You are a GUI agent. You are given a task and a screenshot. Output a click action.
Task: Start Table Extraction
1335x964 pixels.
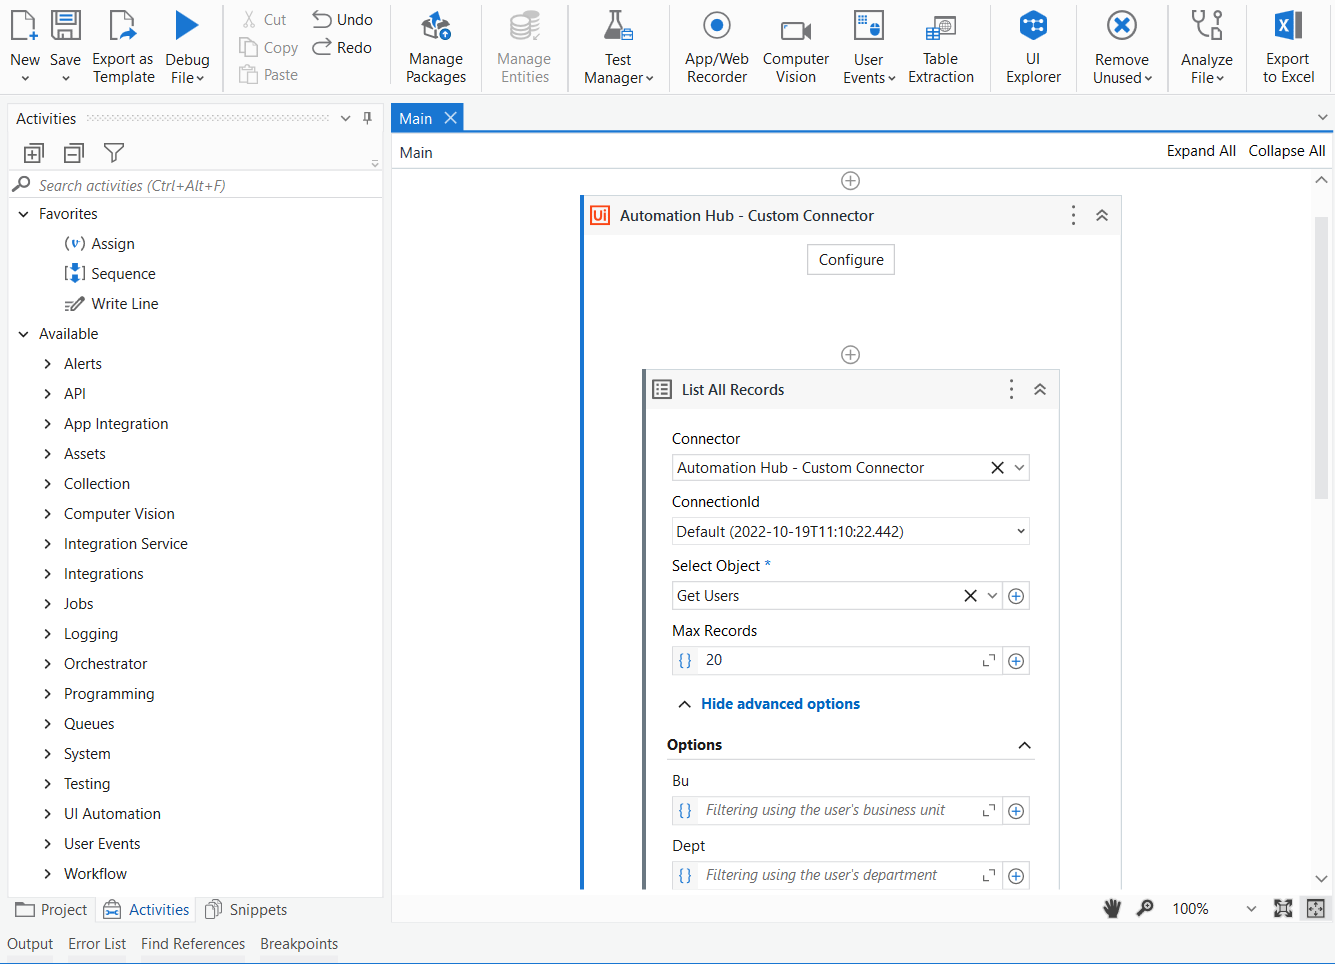(941, 47)
